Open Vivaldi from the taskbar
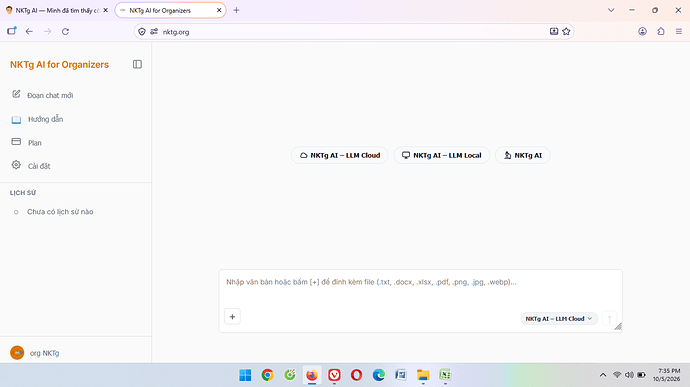 point(334,375)
